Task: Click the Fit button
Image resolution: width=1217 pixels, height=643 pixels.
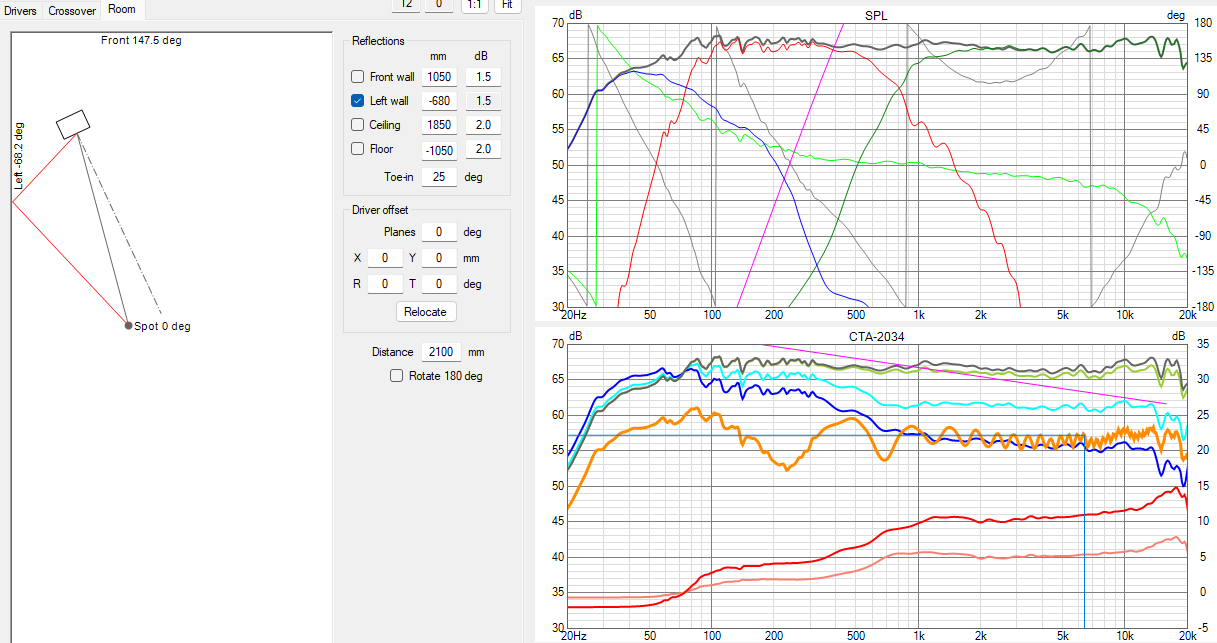Action: (x=508, y=4)
